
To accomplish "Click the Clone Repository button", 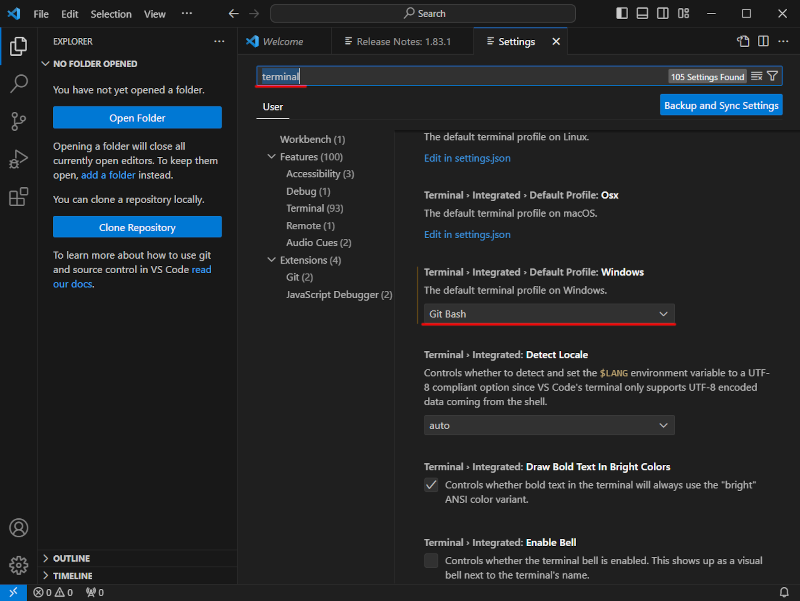I will [137, 227].
